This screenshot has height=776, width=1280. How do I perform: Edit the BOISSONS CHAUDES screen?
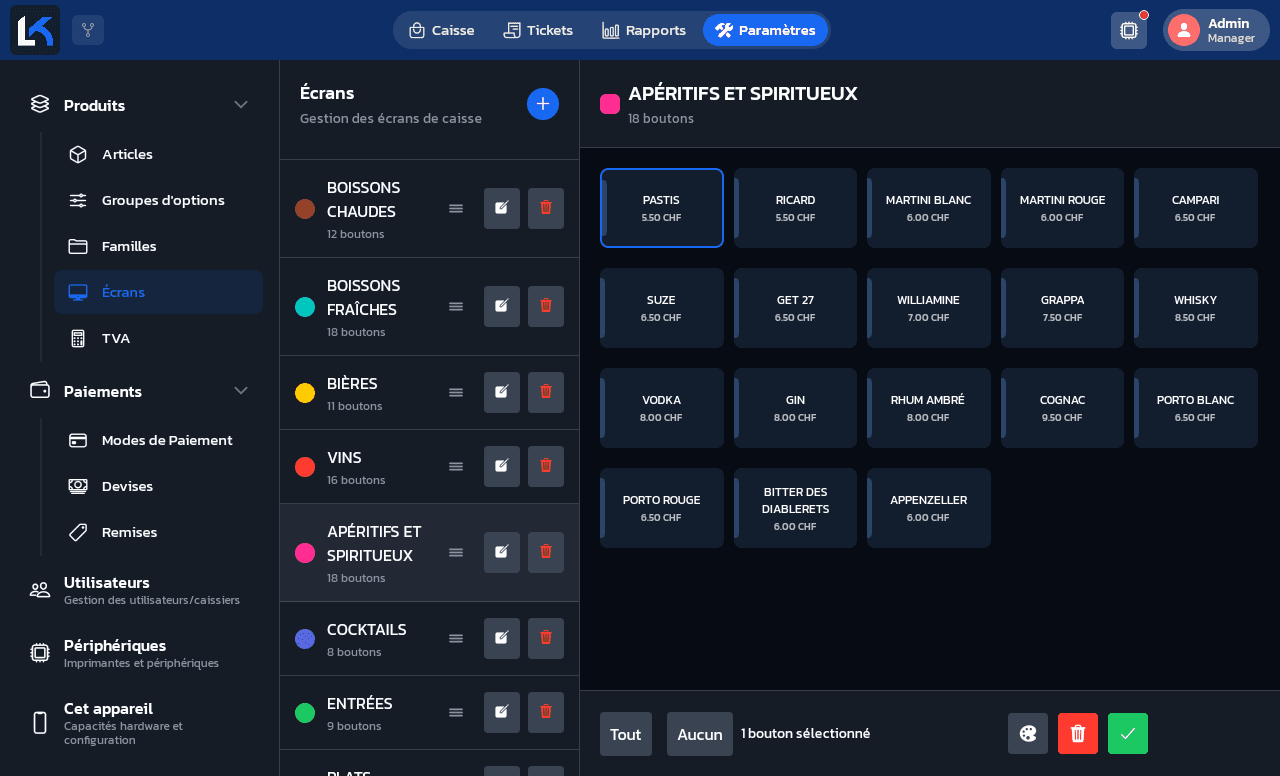coord(502,208)
